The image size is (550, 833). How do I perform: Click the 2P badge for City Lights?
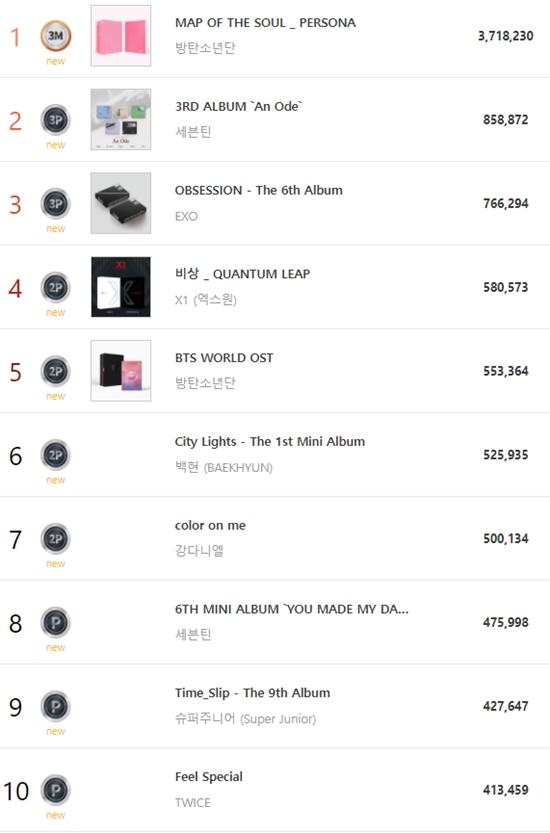click(55, 455)
